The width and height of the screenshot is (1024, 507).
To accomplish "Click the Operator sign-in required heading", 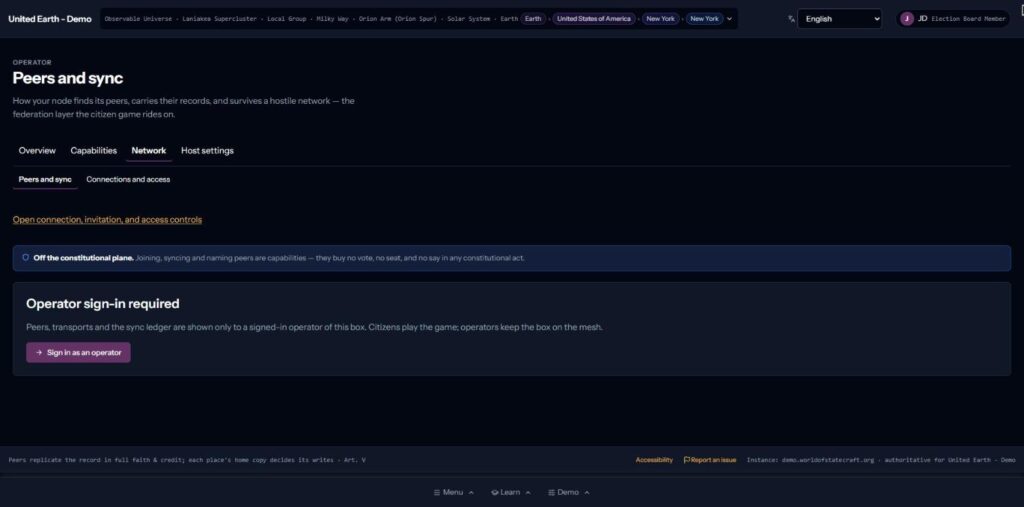I will (x=103, y=304).
